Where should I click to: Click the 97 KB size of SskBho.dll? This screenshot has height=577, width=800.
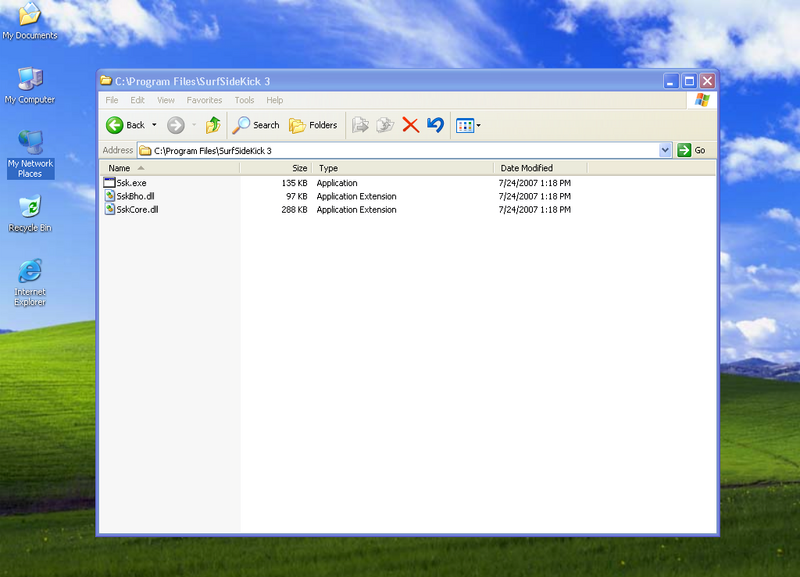click(x=296, y=196)
